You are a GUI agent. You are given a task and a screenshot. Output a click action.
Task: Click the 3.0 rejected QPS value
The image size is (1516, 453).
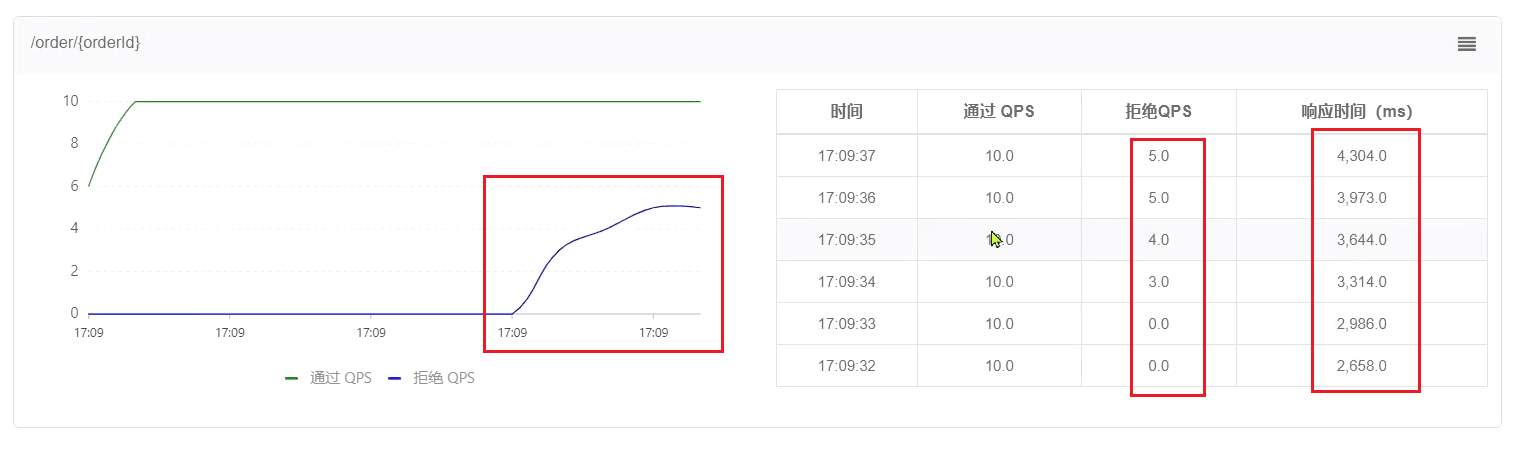(1158, 282)
